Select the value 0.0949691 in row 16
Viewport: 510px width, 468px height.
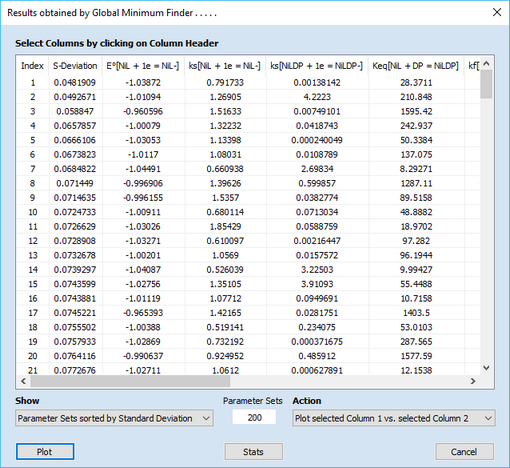[317, 298]
